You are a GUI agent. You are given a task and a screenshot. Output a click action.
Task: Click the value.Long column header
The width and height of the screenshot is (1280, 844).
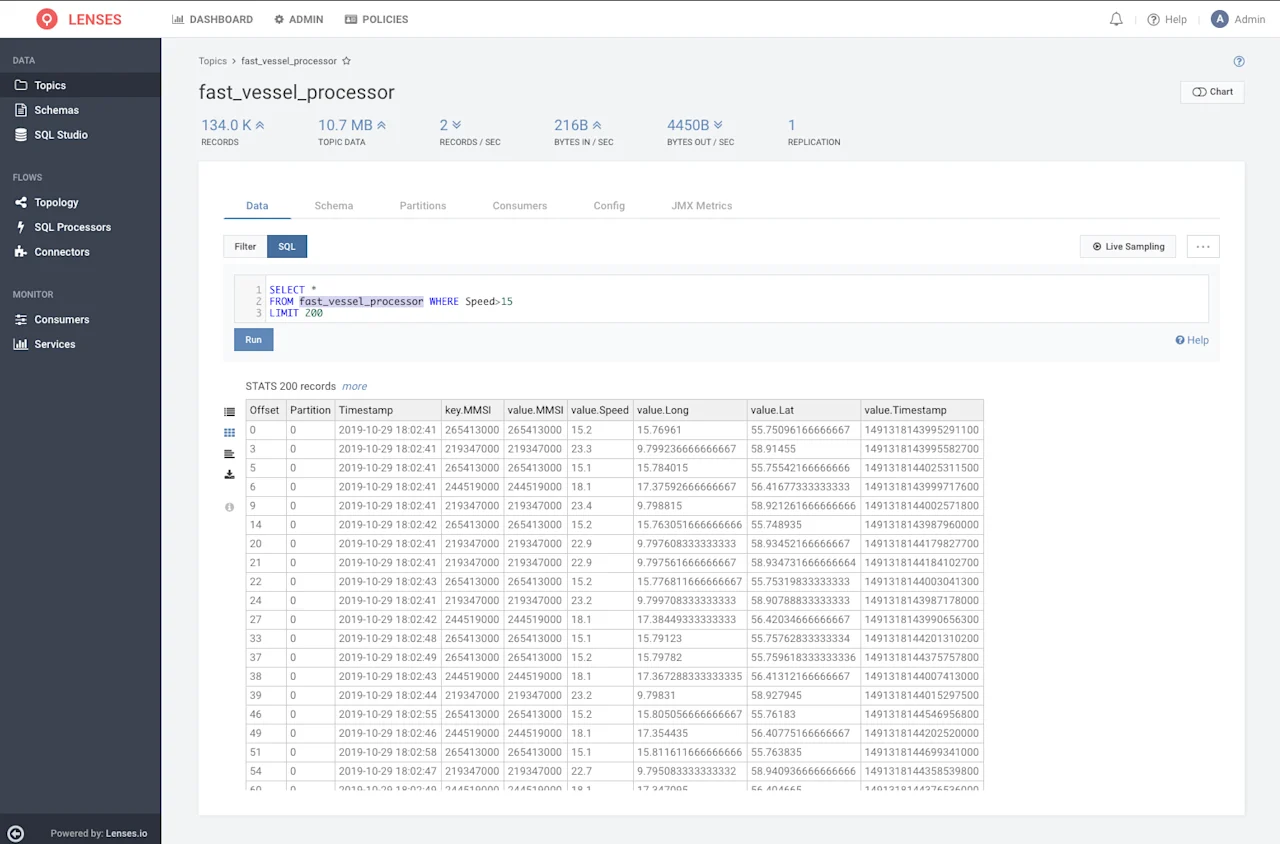coord(690,410)
